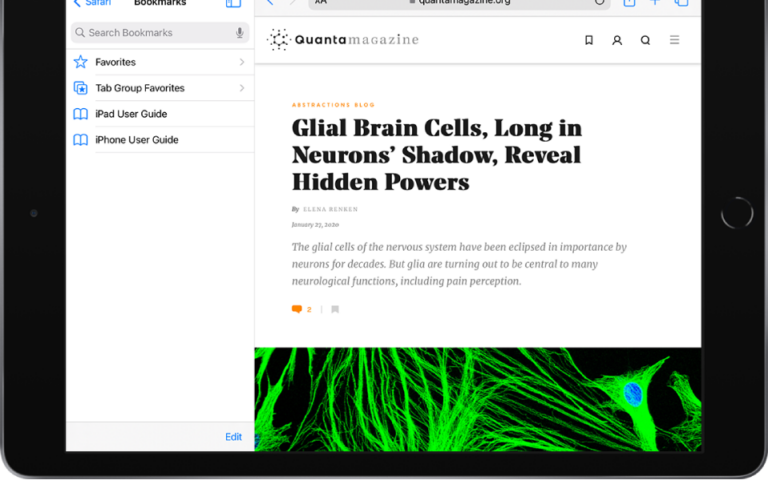
Task: Hide the Safari sidebar panel icon
Action: coord(234,3)
